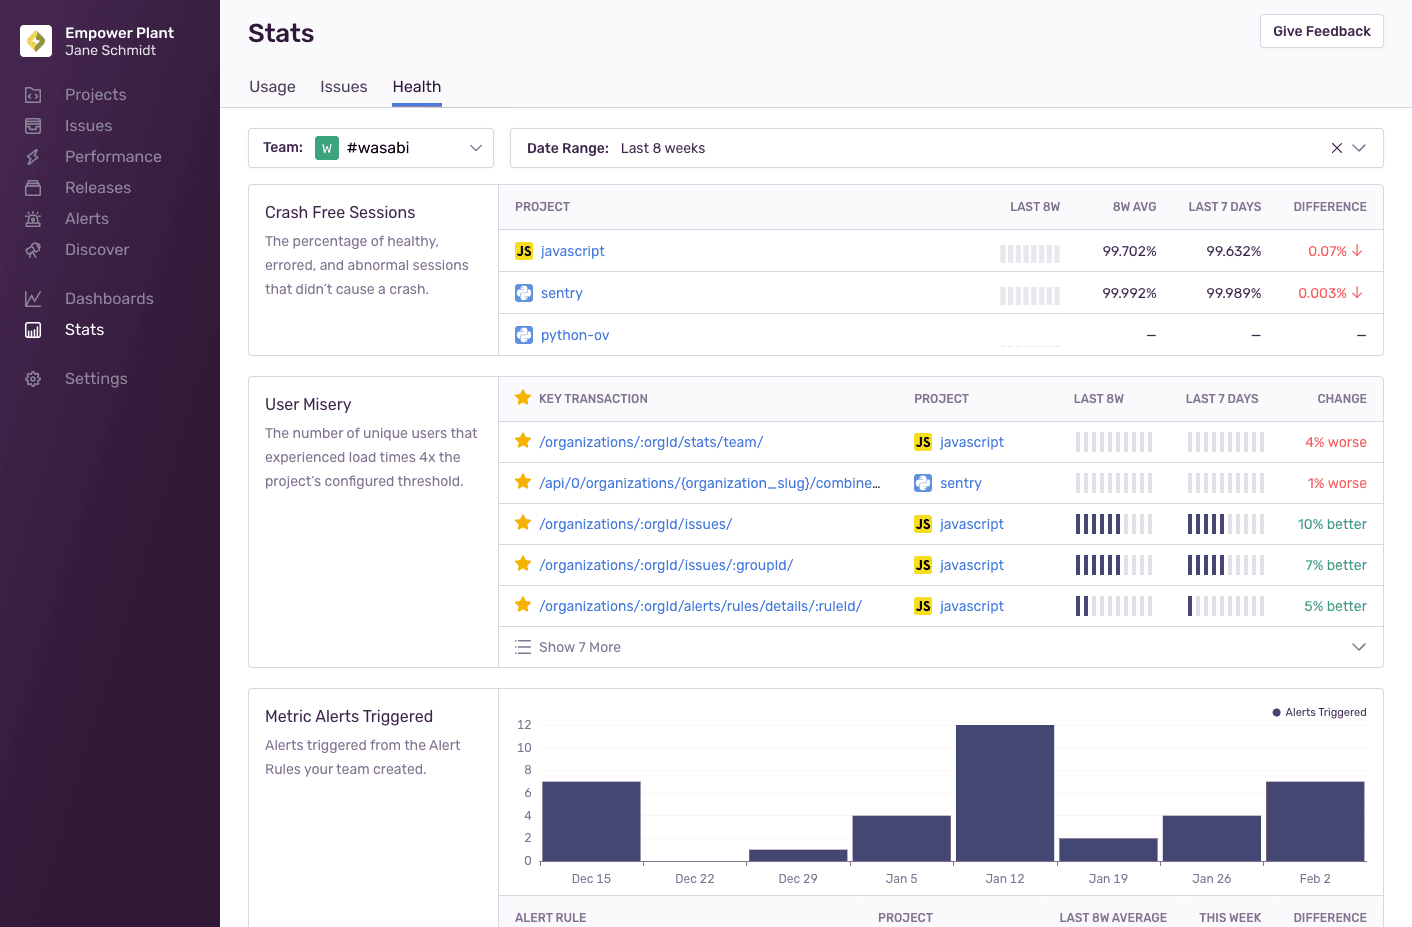Click the Give Feedback button
The height and width of the screenshot is (927, 1412).
tap(1321, 31)
